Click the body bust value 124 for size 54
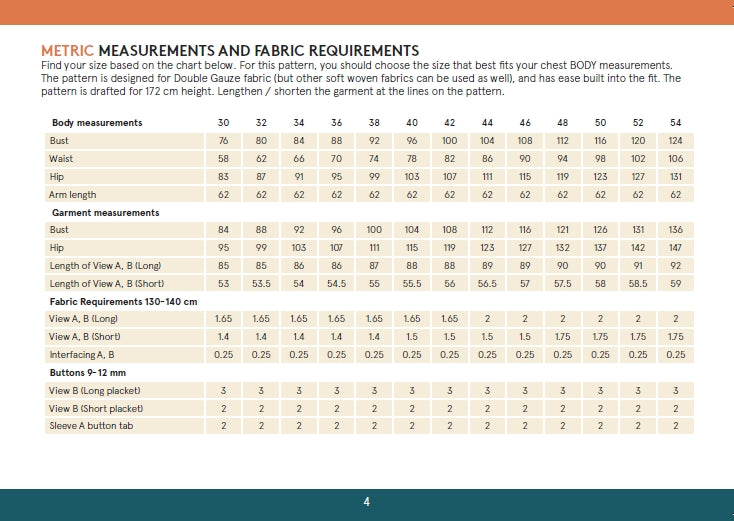Screen dimensions: 734x521 (676, 141)
